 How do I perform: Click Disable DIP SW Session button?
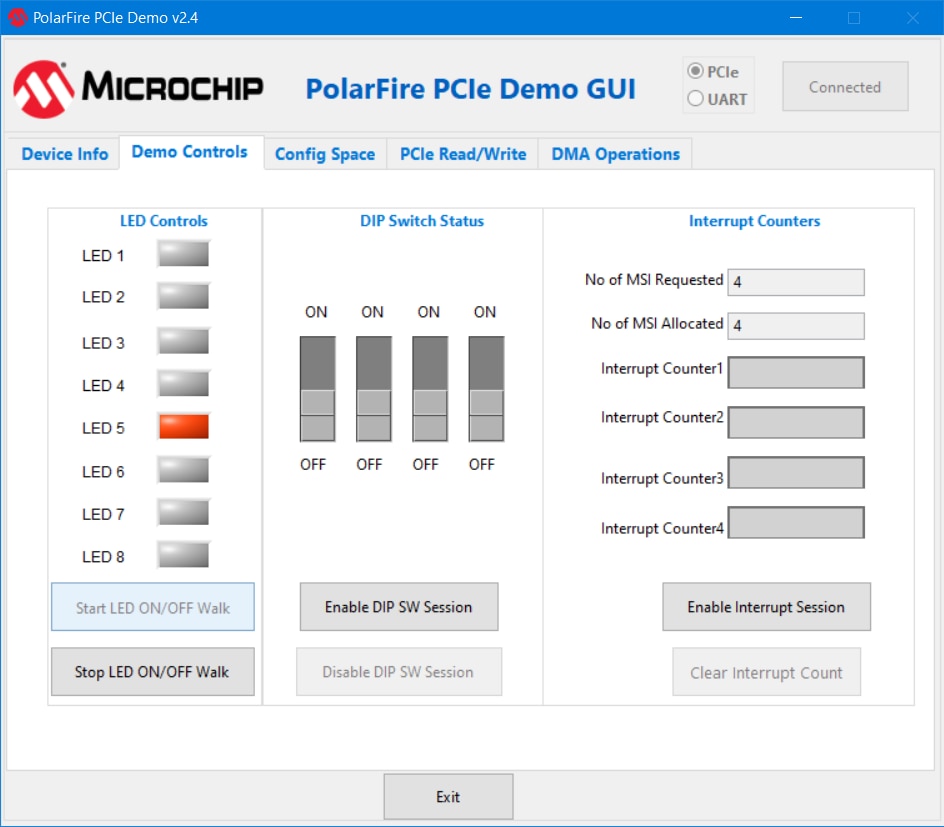(399, 672)
